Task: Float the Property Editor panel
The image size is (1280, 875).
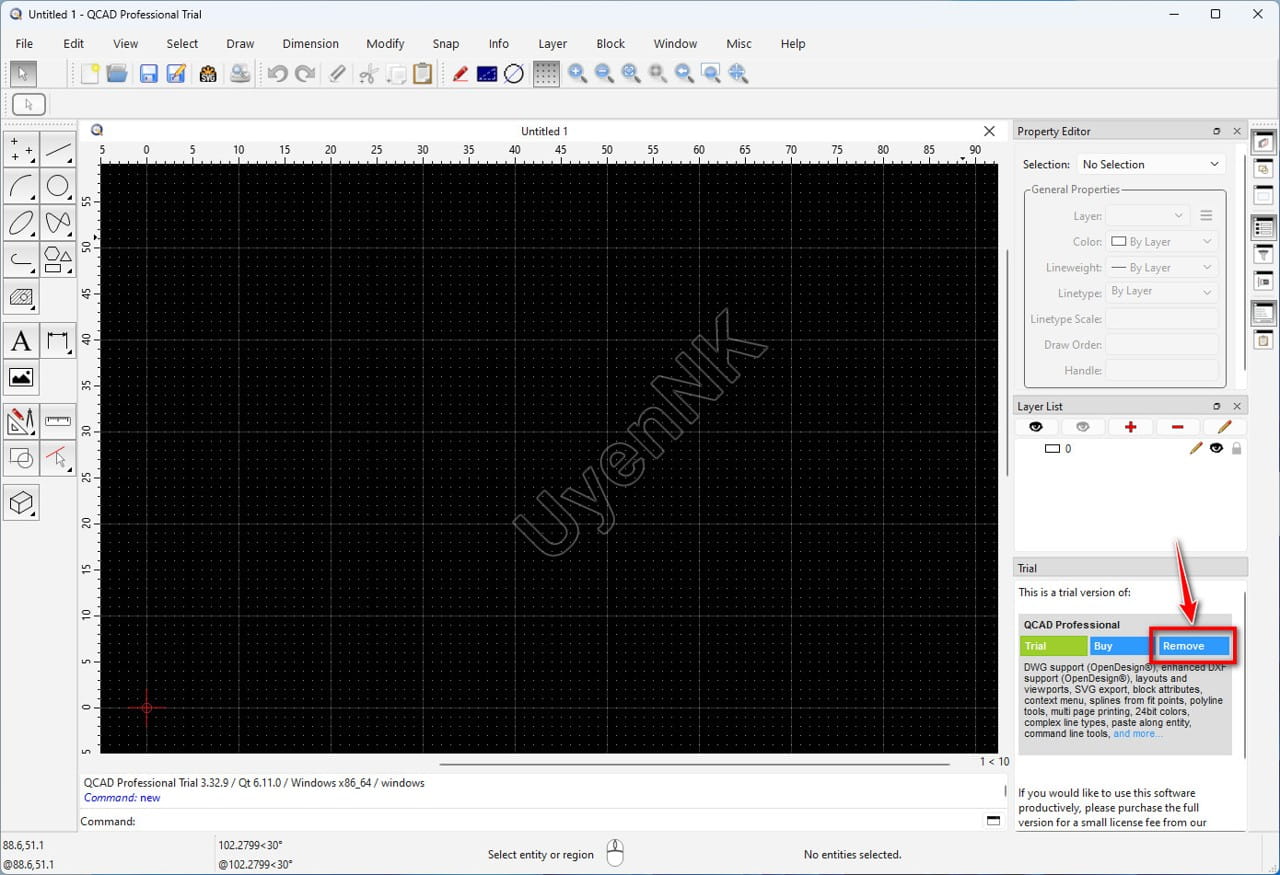Action: tap(1217, 131)
